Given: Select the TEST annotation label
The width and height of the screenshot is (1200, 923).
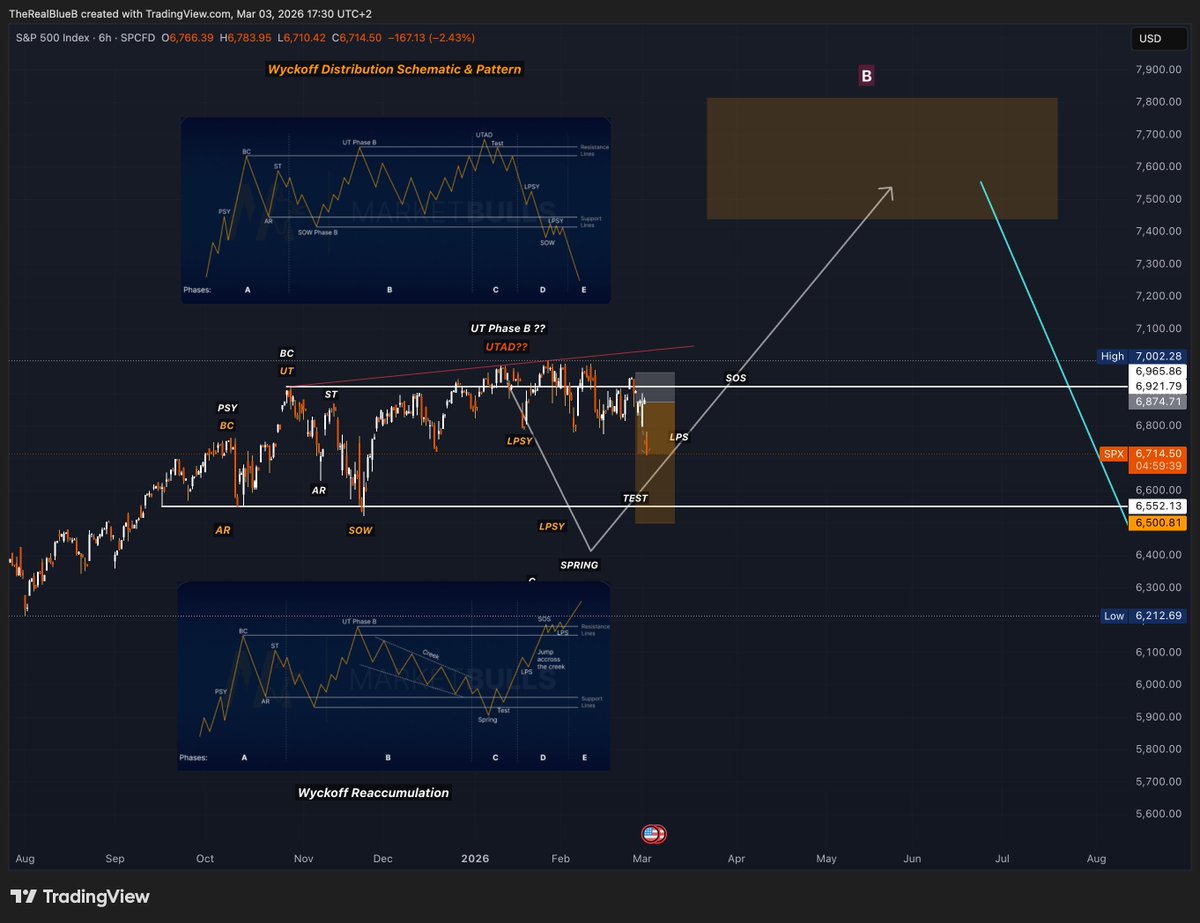Looking at the screenshot, I should pos(635,498).
